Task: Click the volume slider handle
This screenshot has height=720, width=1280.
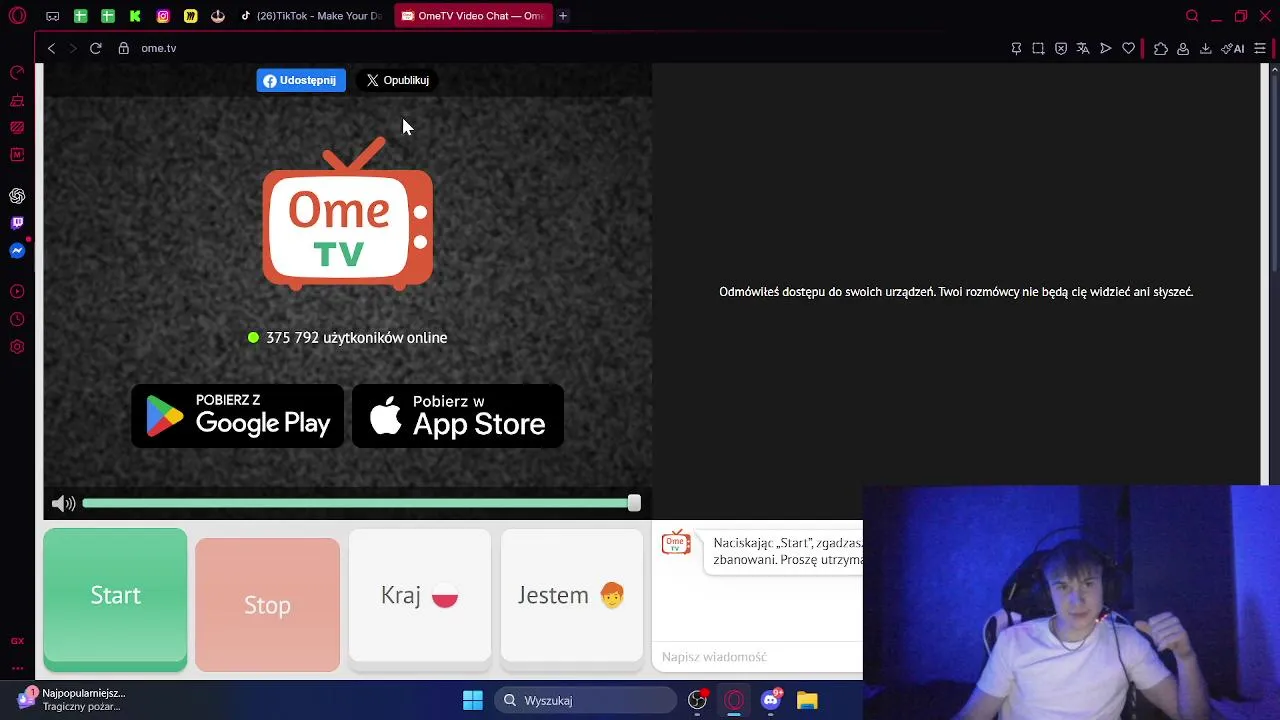Action: [x=634, y=504]
